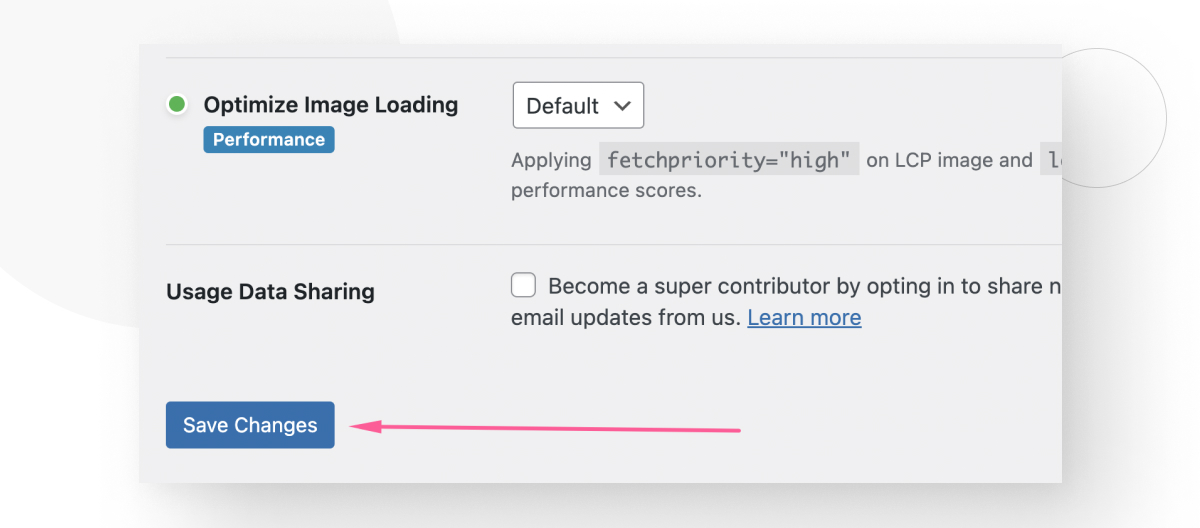Open the Optimize Image Loading dropdown
Screen dimensions: 1200x528
(x=578, y=105)
